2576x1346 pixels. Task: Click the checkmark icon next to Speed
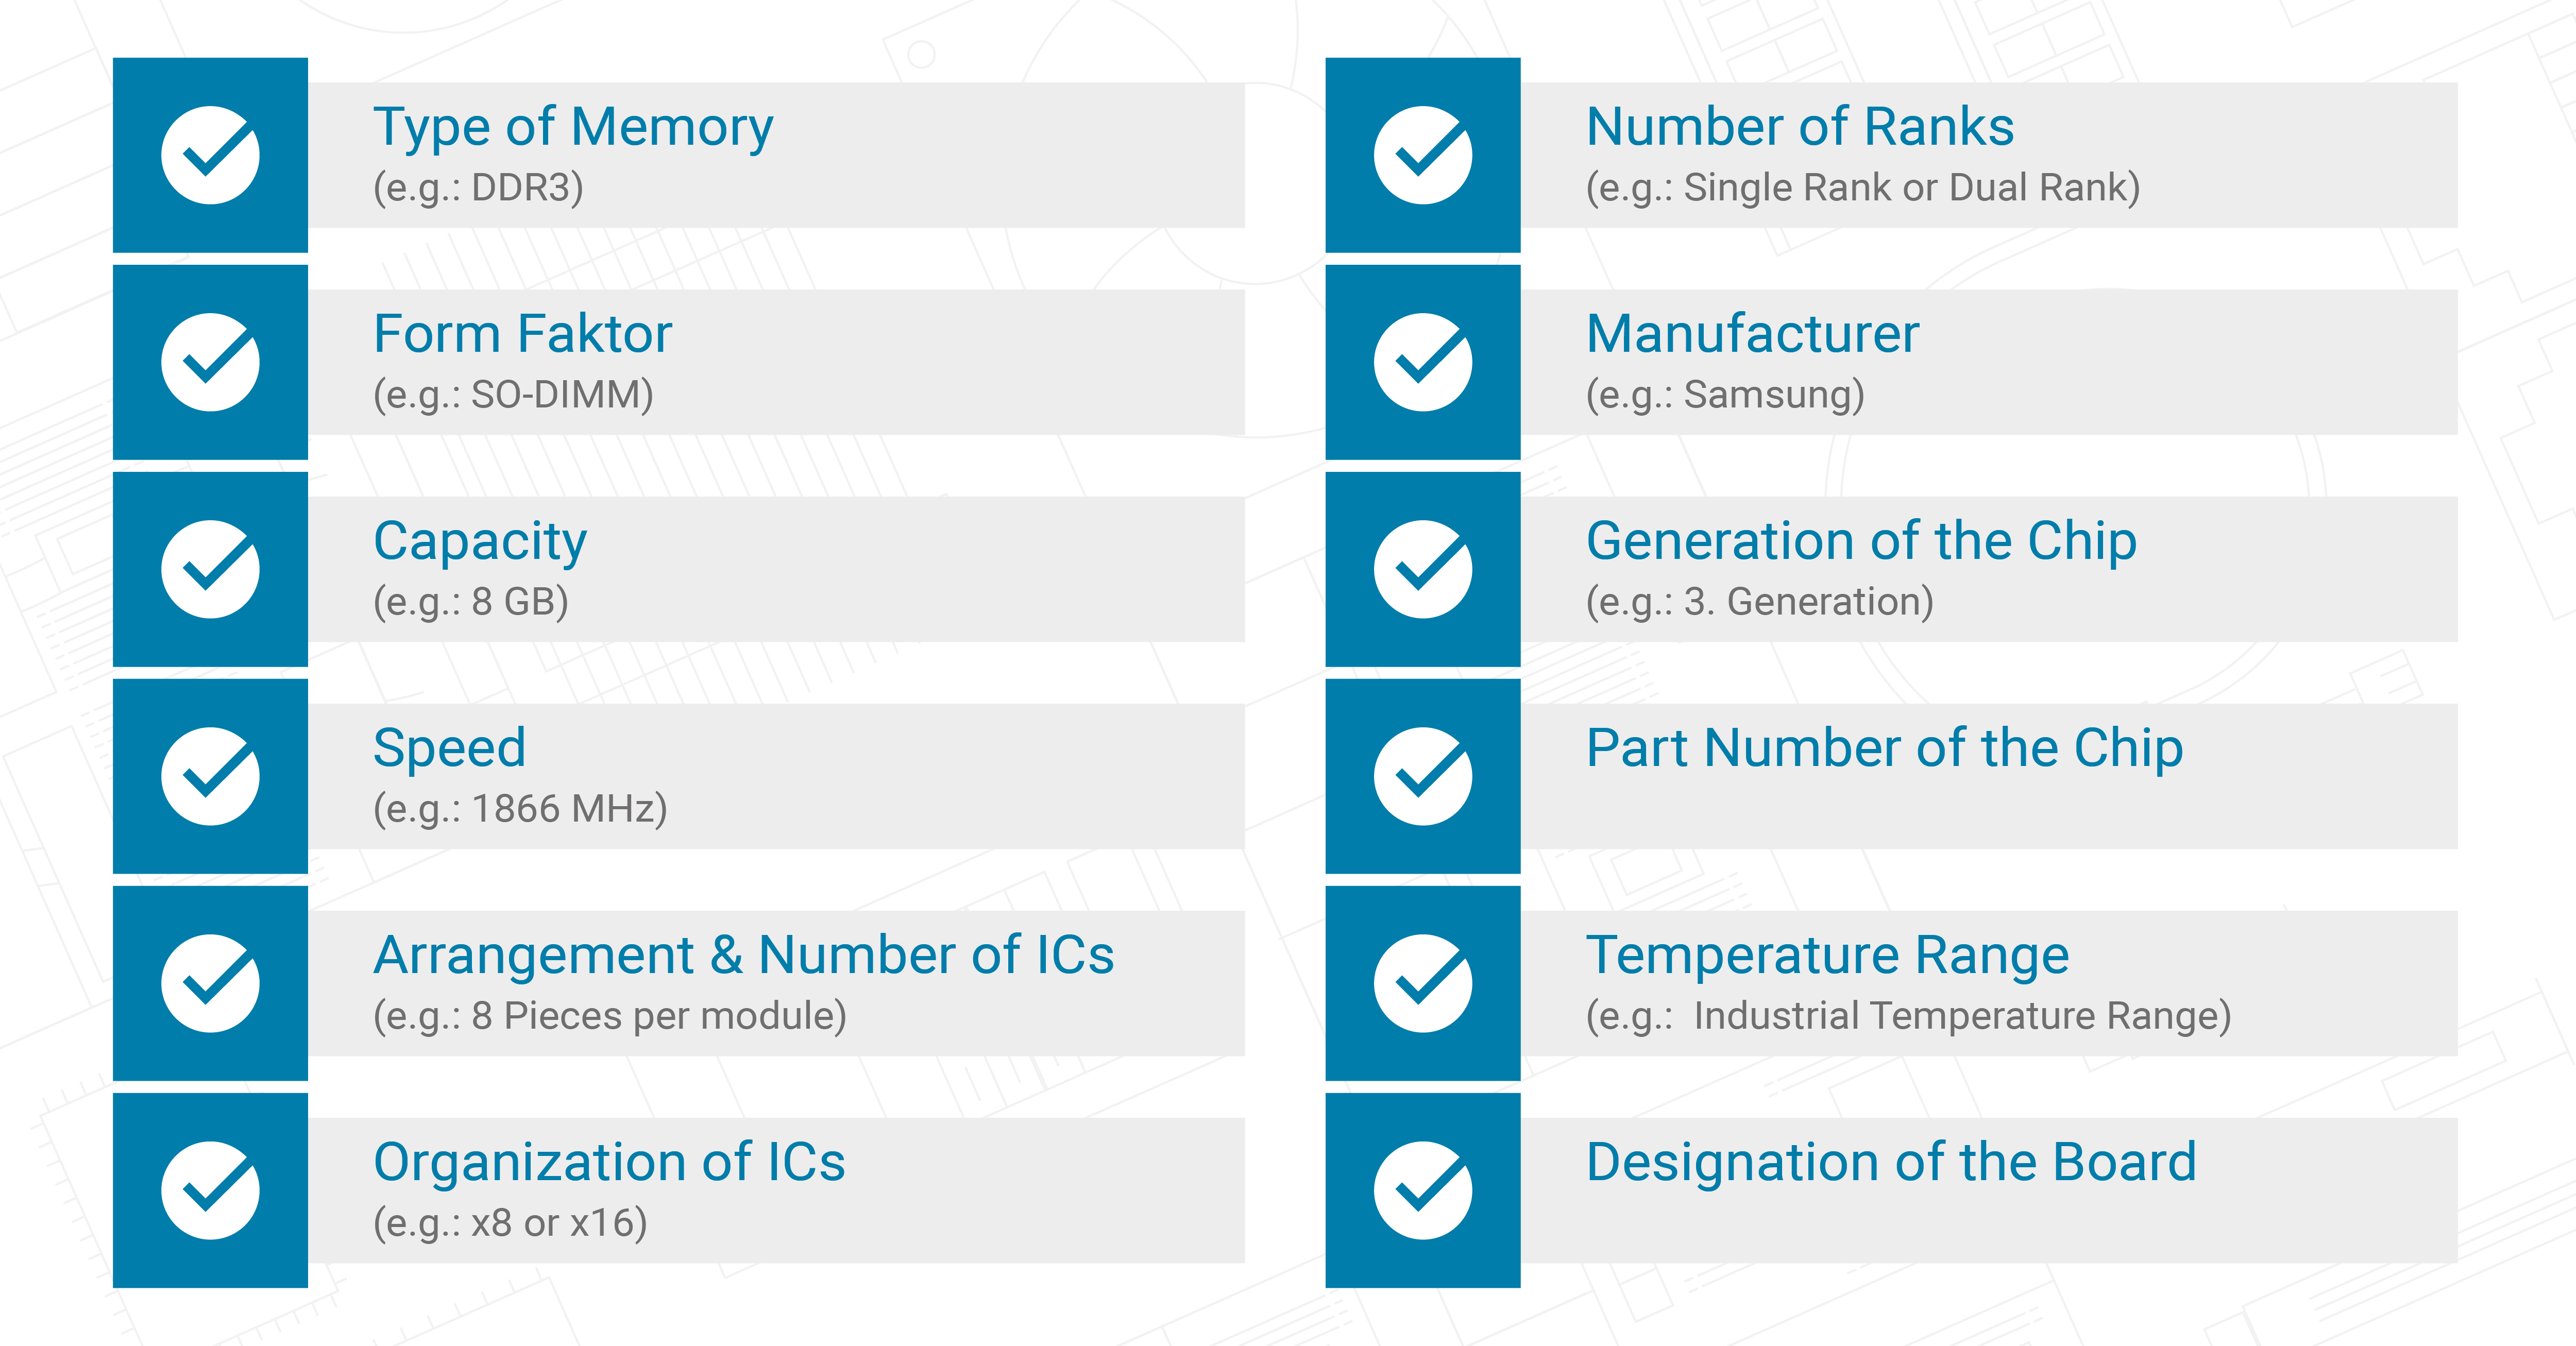click(x=210, y=776)
